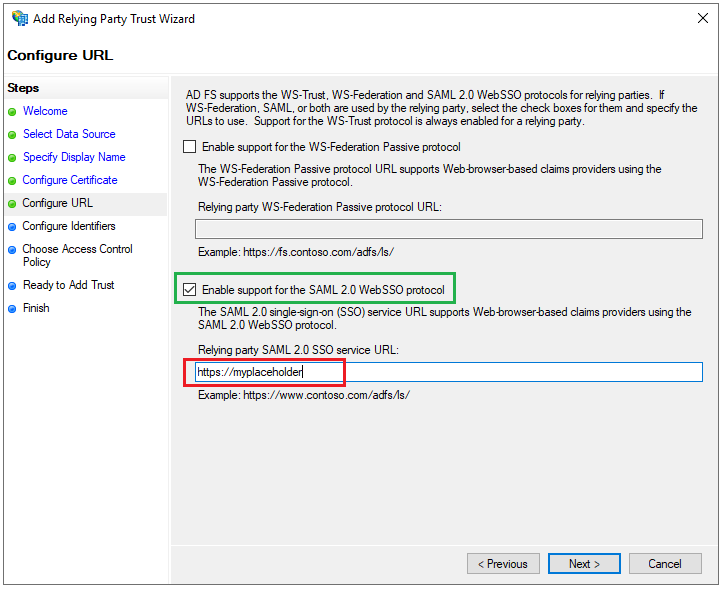The height and width of the screenshot is (589, 723).
Task: Click the blue bullet beside Choose Access Control Policy
Action: coord(12,250)
